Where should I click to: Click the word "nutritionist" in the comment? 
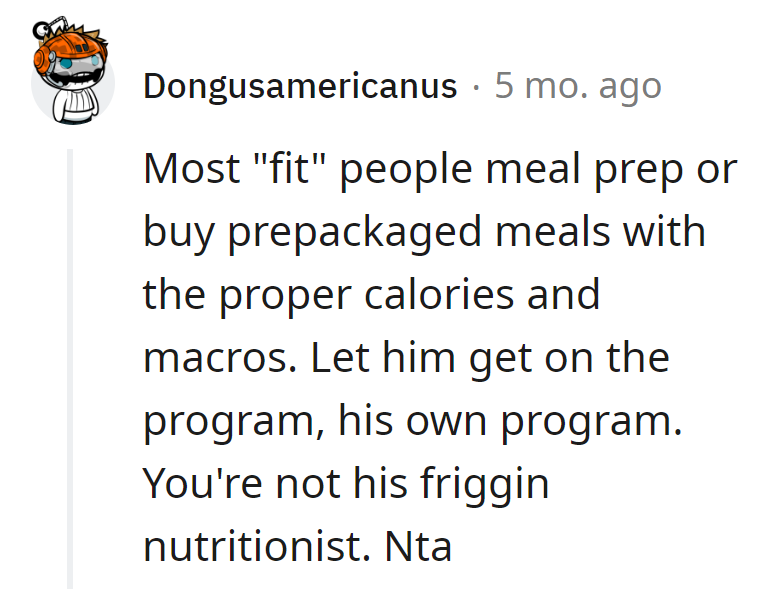pos(259,547)
